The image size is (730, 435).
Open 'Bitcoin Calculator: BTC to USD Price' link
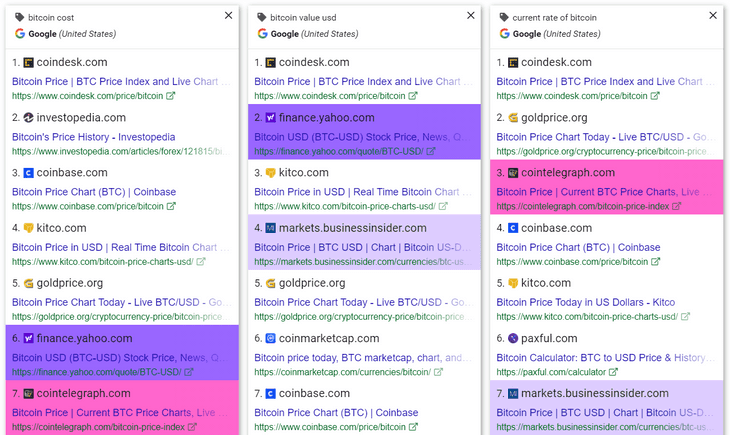coord(605,358)
